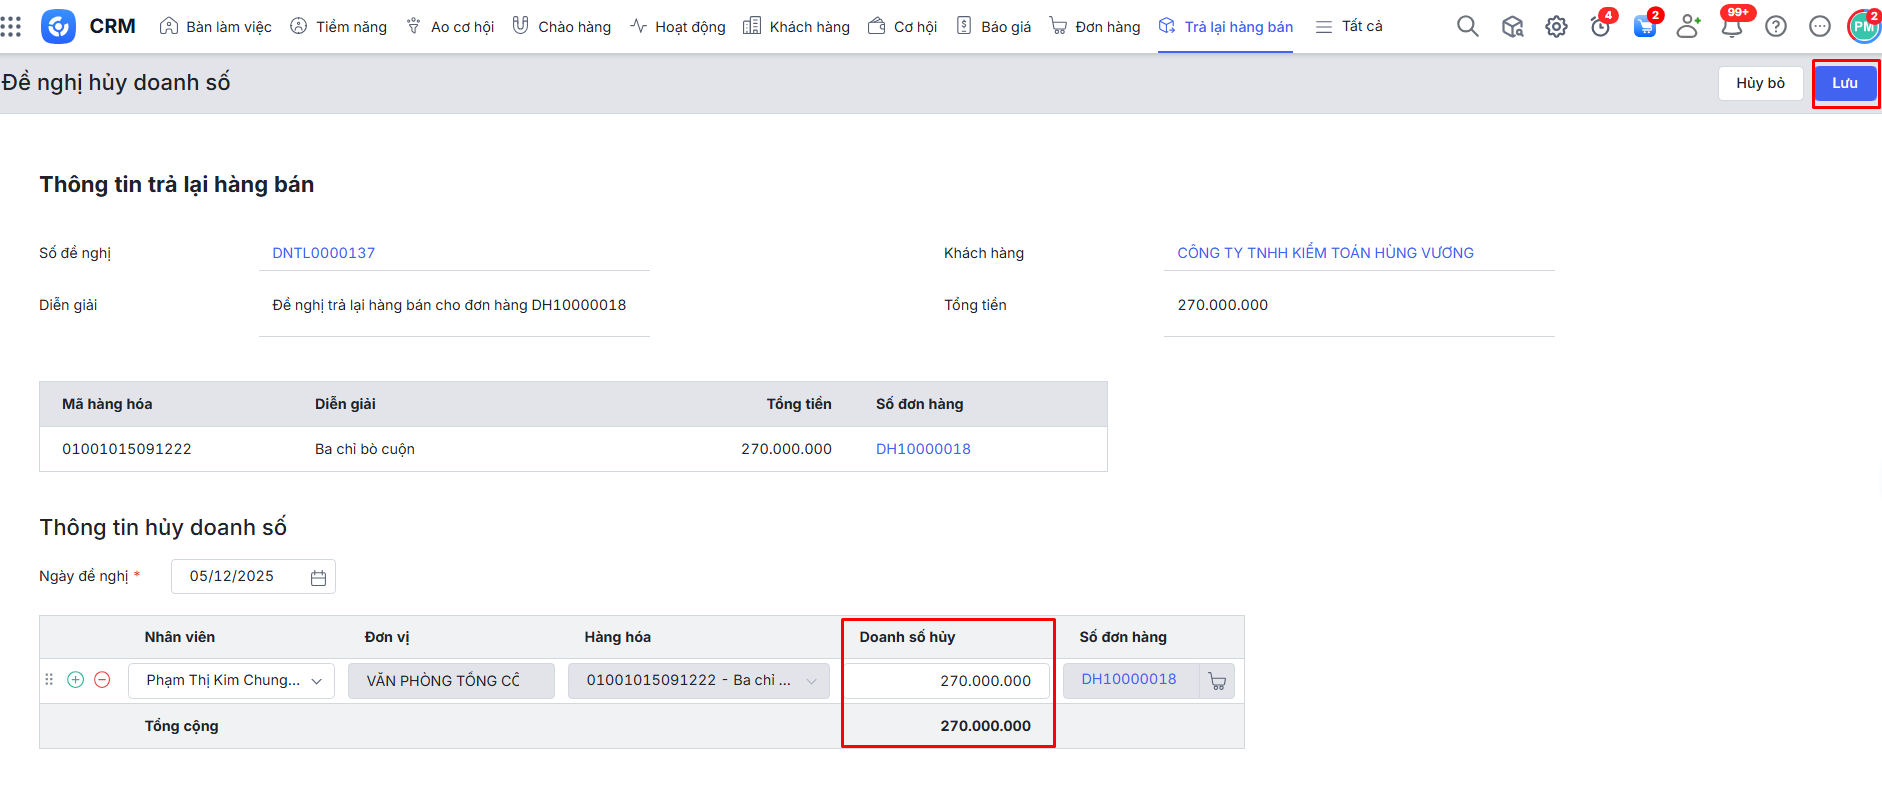
Task: Open the settings gear icon
Action: pos(1556,27)
